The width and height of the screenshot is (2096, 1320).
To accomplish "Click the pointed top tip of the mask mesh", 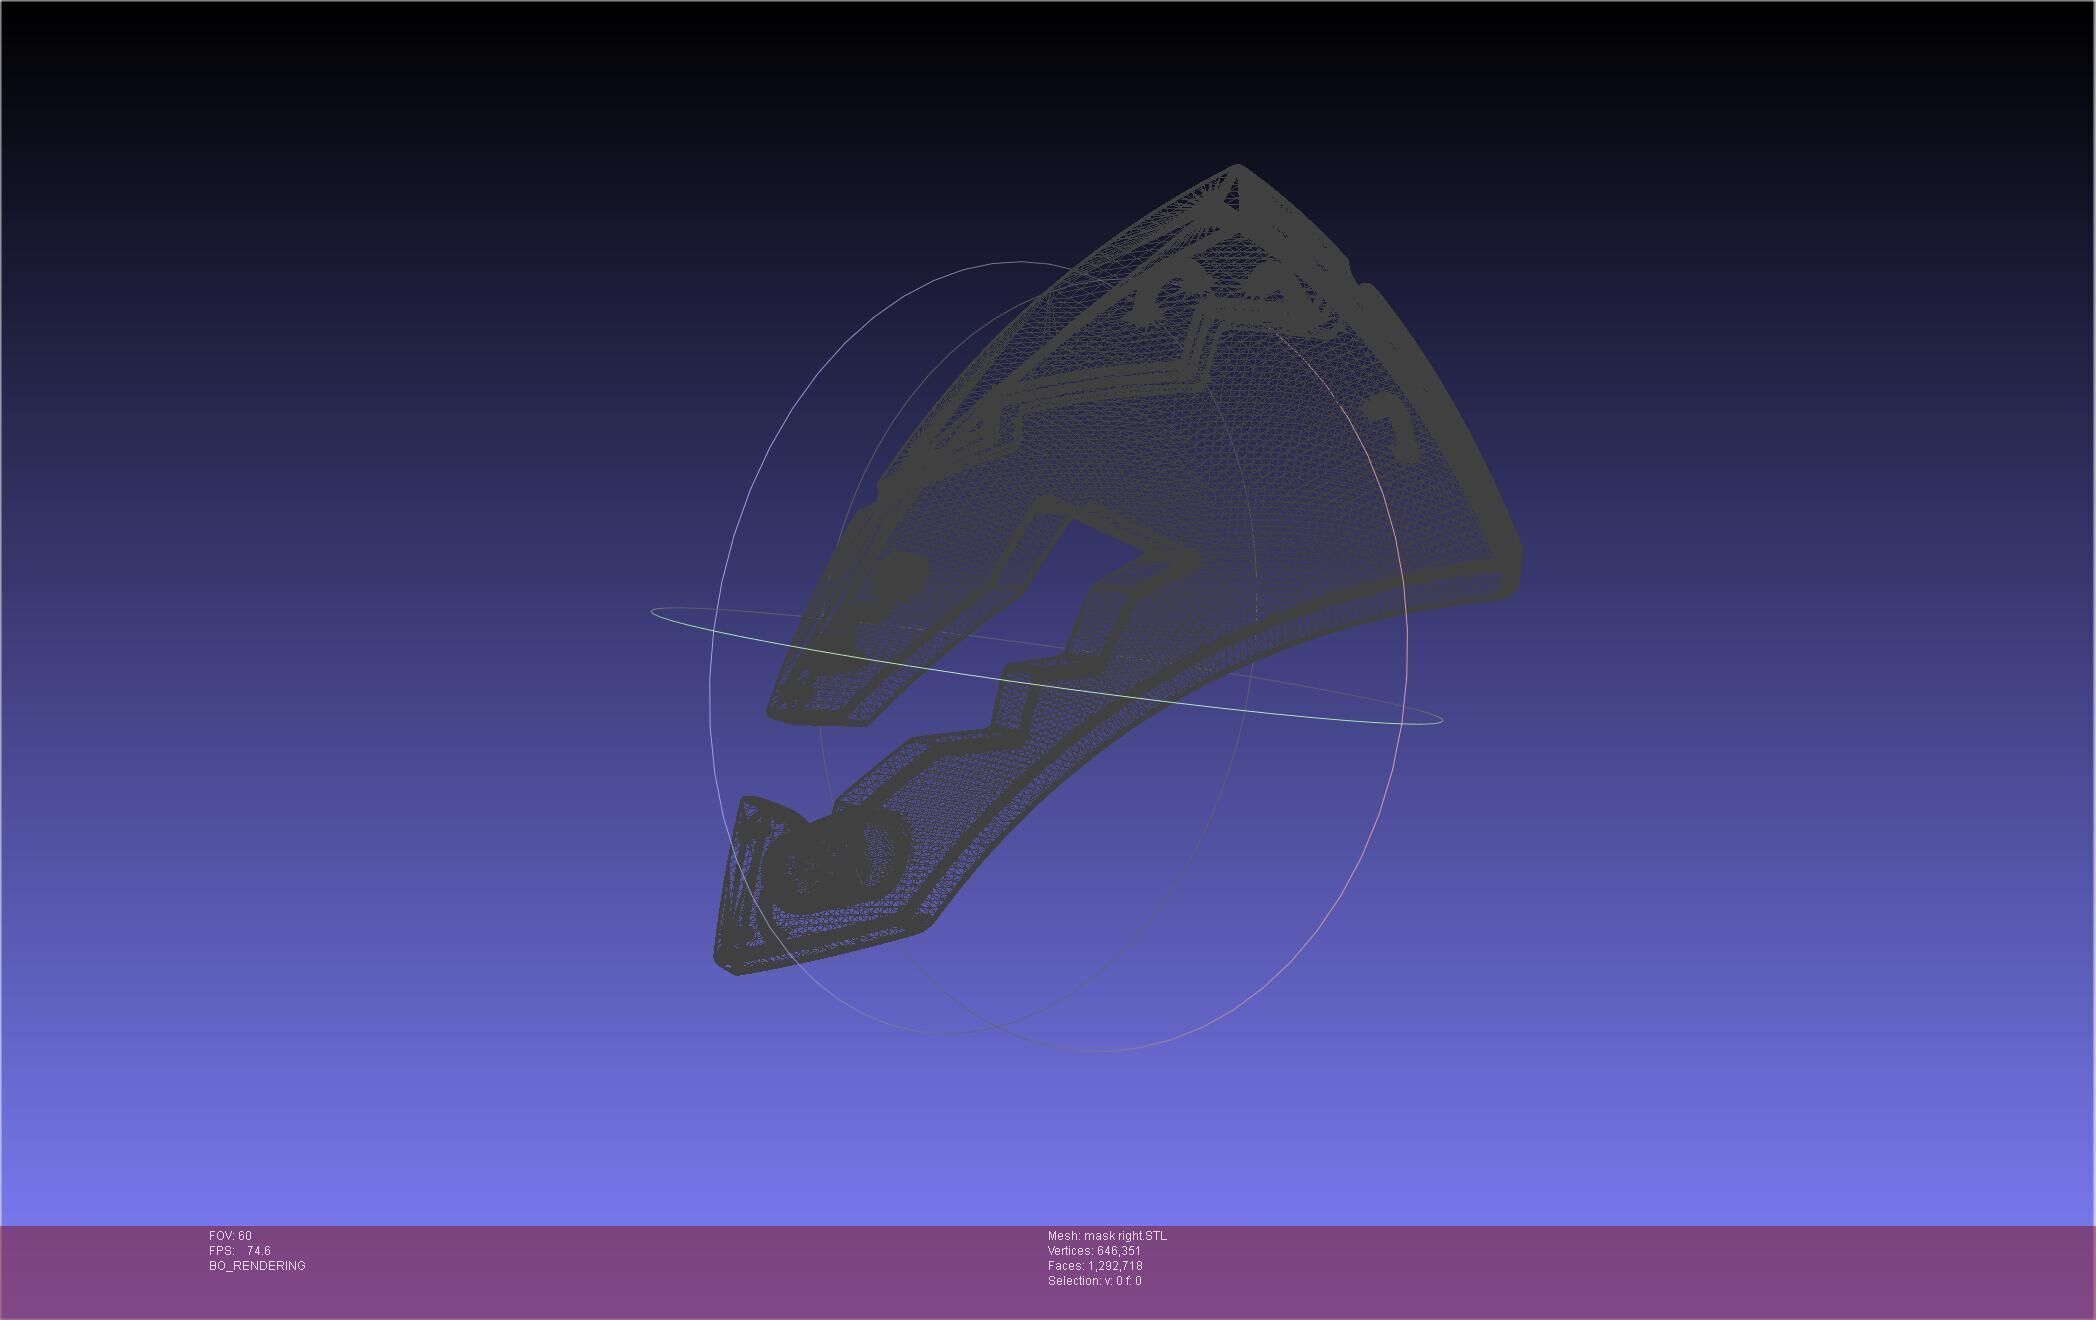I will pos(1238,169).
